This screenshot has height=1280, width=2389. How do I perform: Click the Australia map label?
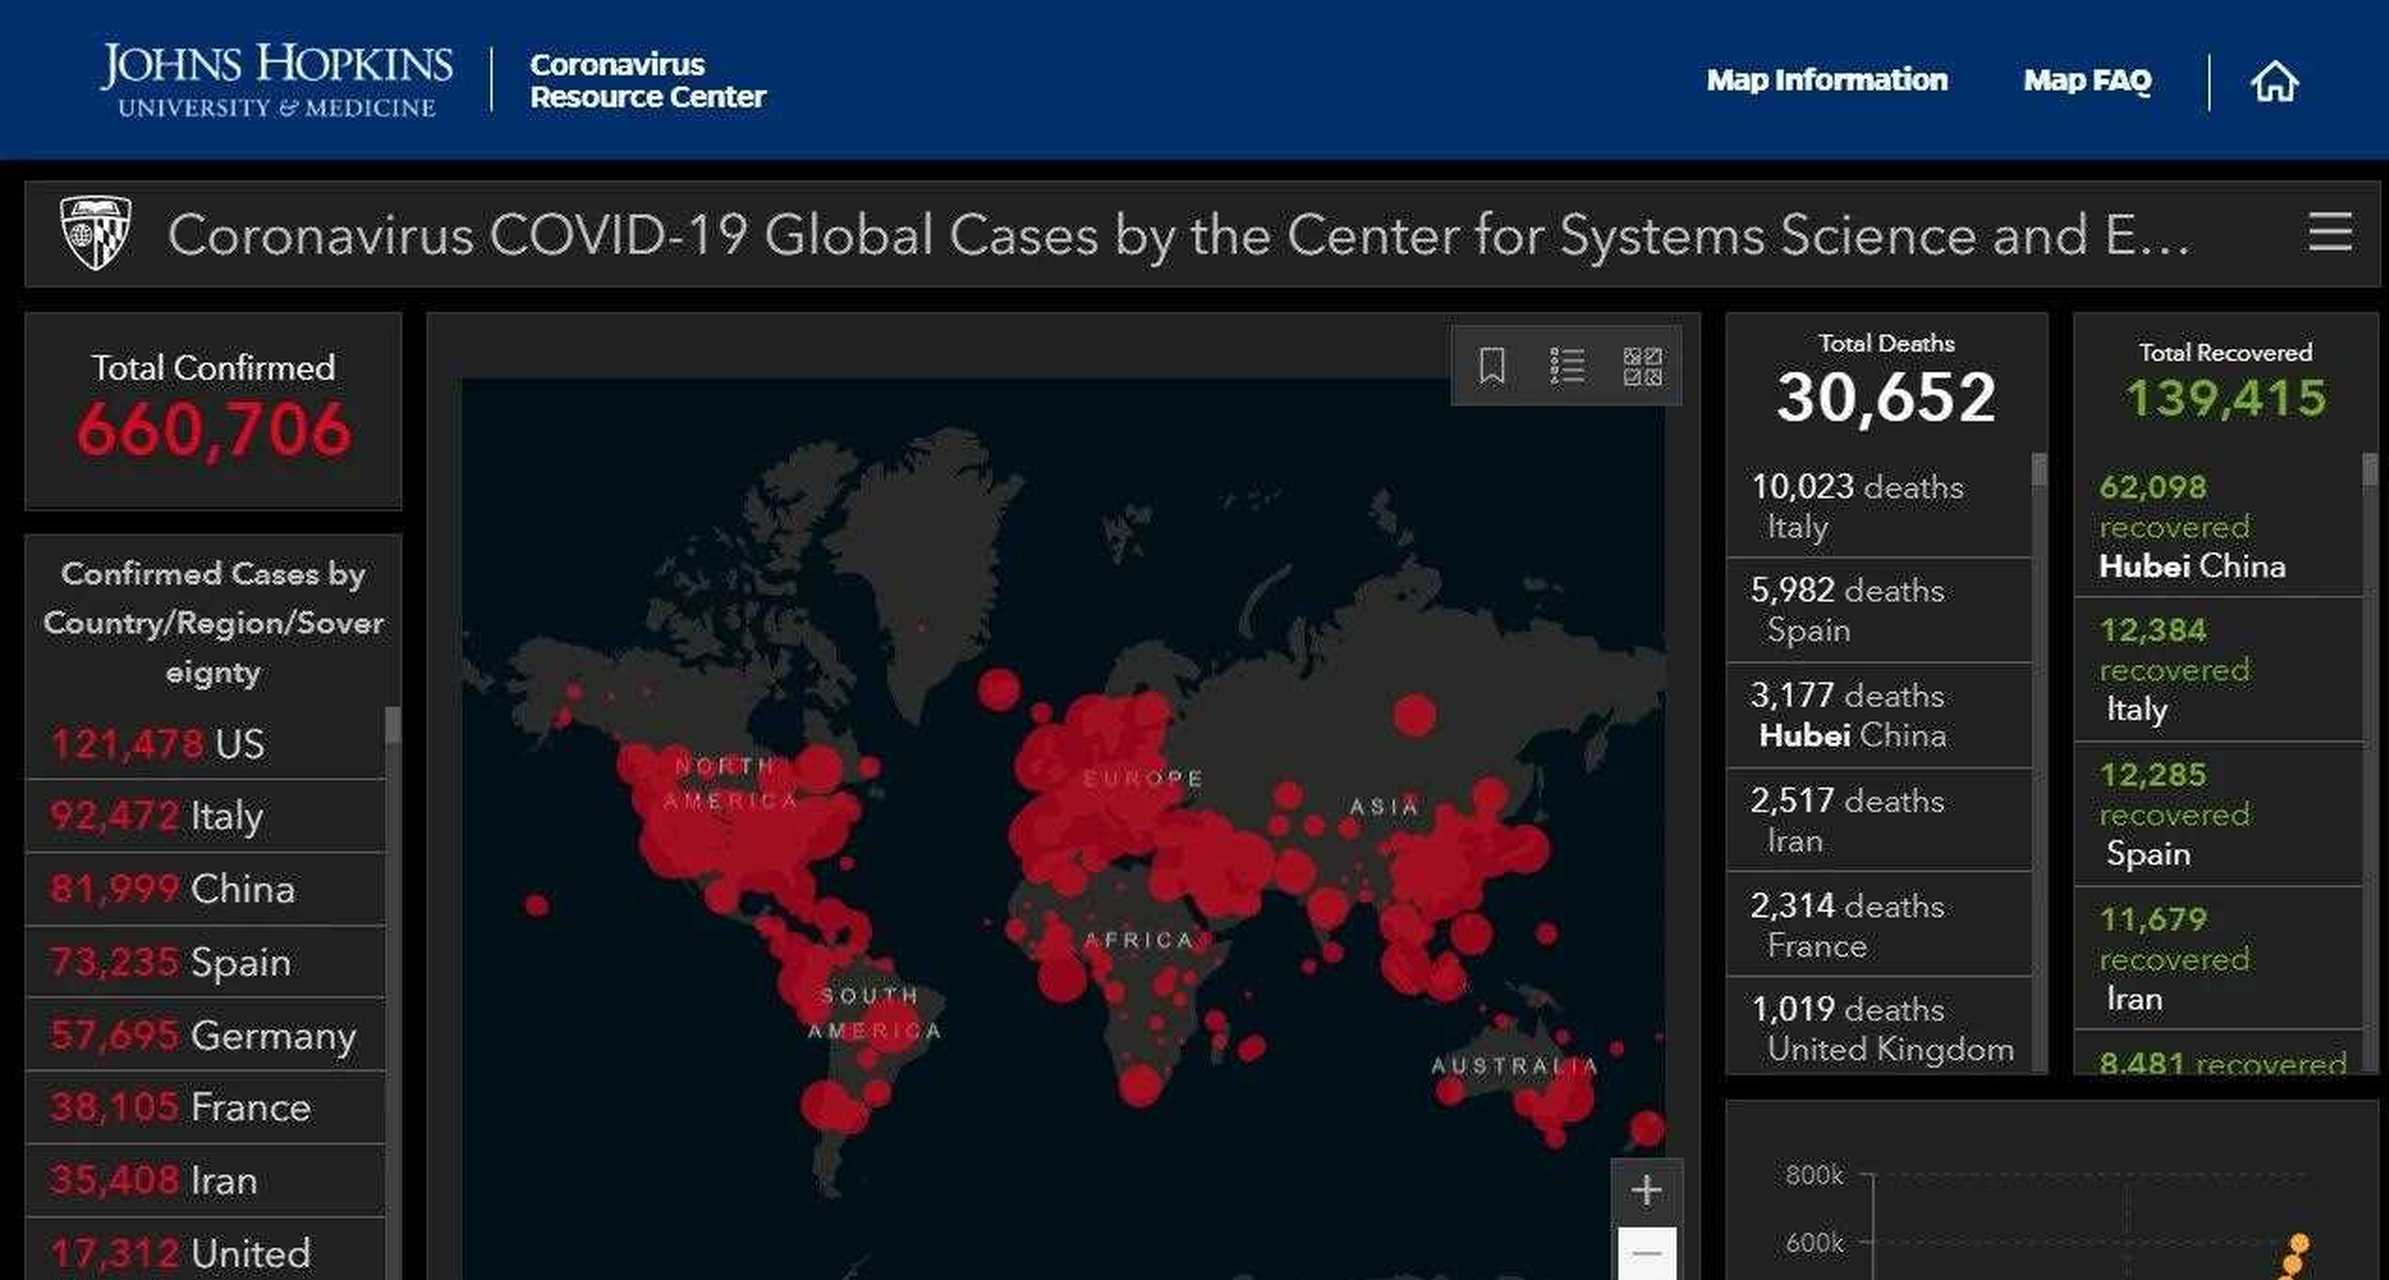pos(1515,1066)
